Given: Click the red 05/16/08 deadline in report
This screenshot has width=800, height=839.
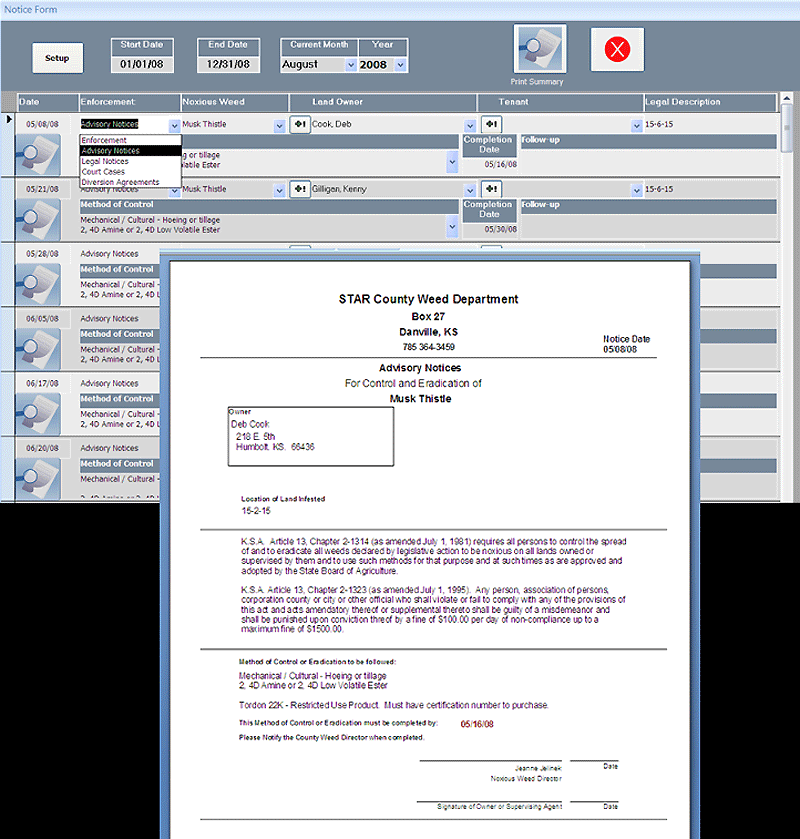Looking at the screenshot, I should [x=477, y=724].
